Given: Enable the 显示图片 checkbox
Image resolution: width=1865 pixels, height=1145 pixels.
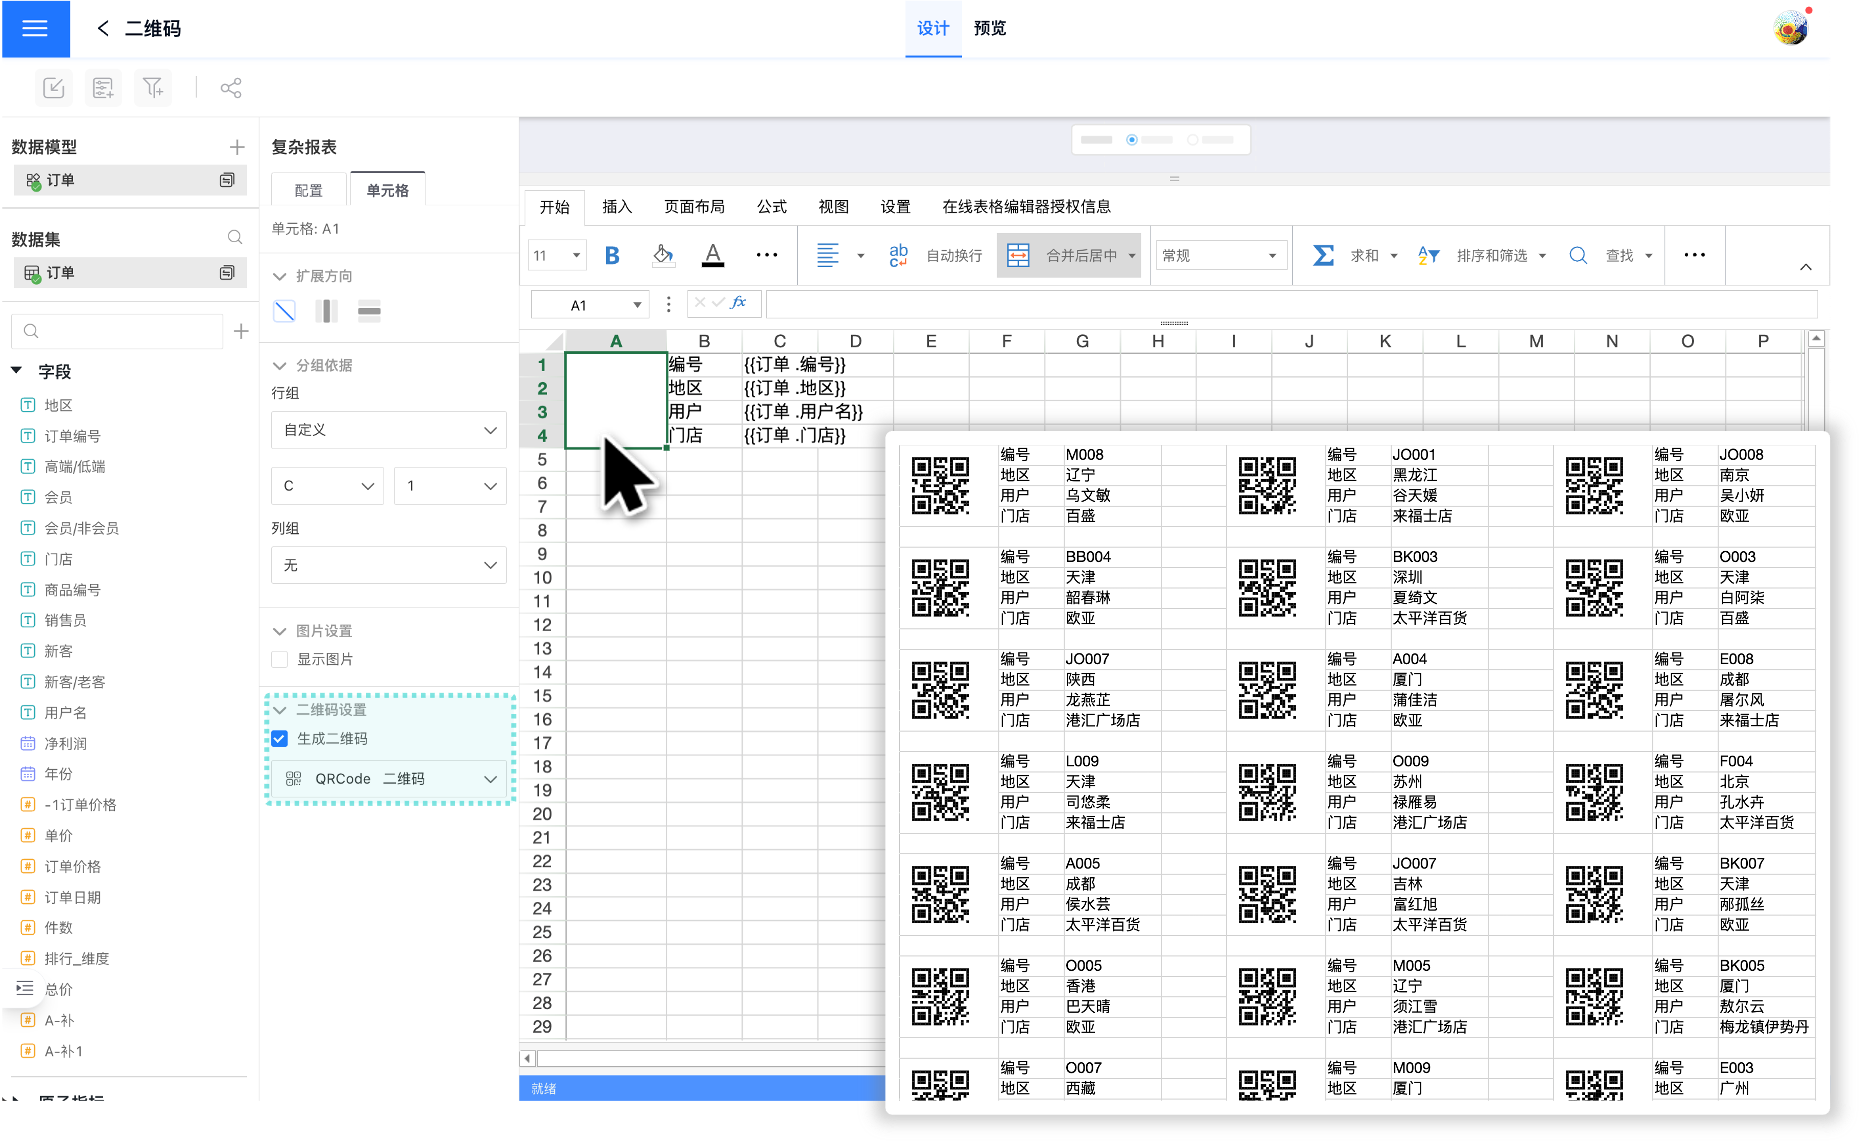Looking at the screenshot, I should [280, 659].
